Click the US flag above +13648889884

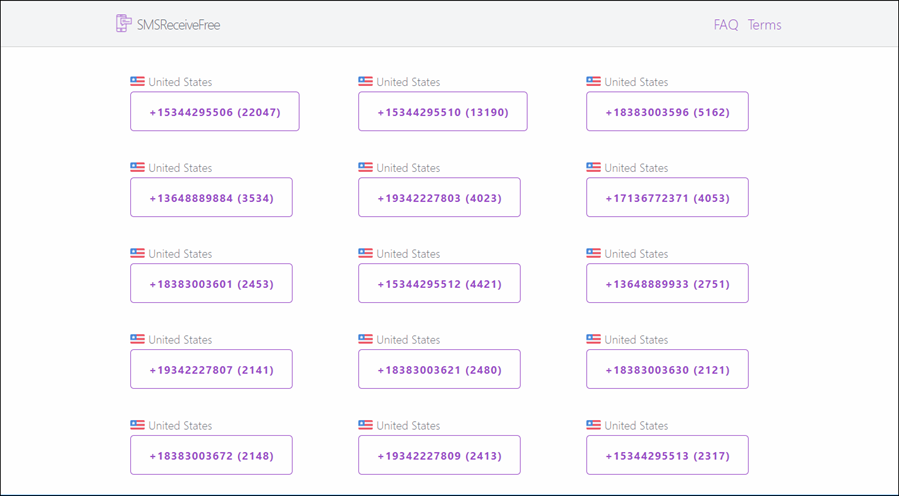tap(138, 168)
